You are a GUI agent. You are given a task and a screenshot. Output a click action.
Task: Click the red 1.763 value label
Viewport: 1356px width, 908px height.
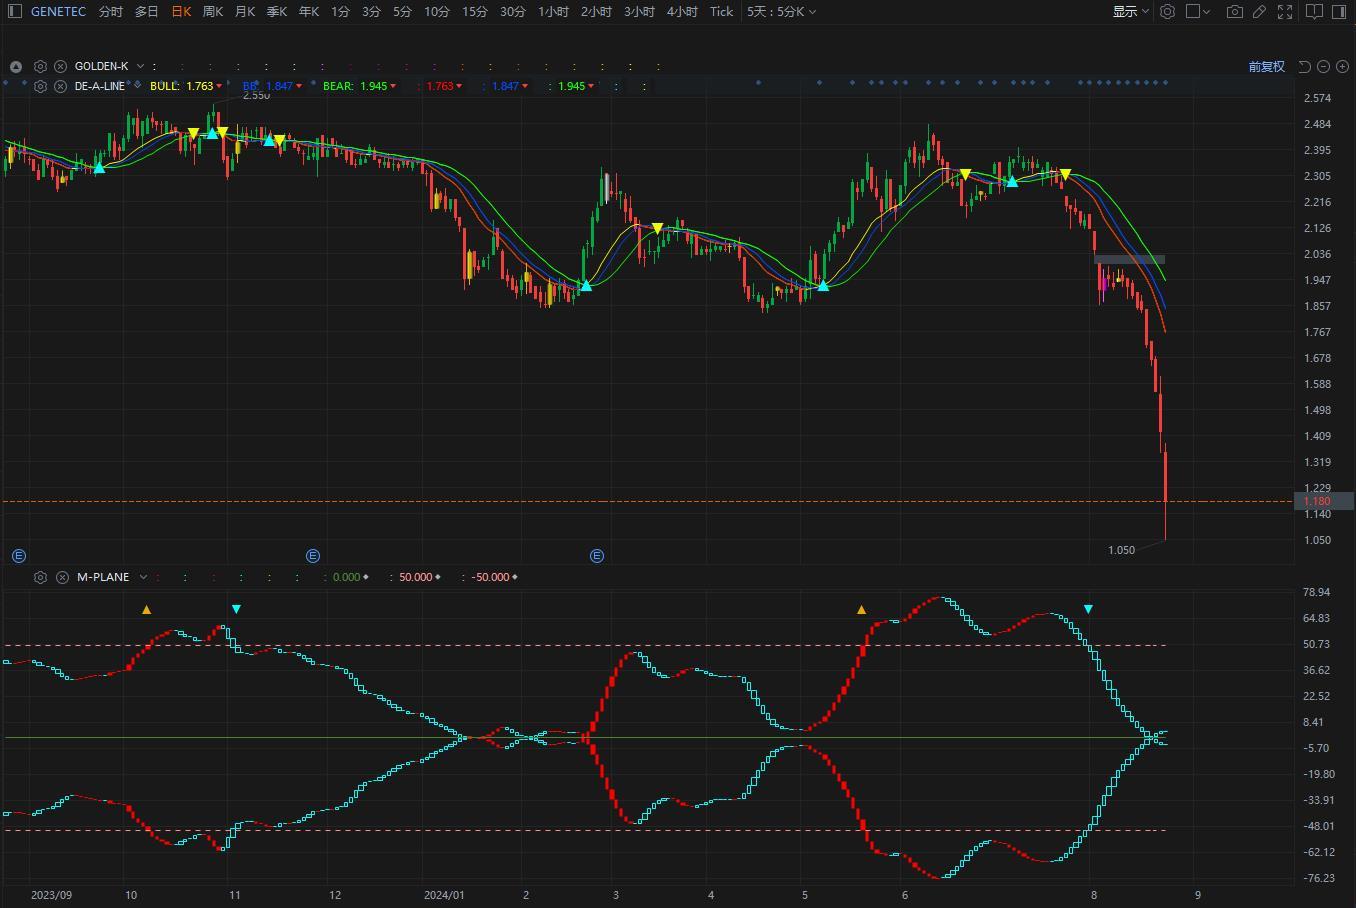click(x=440, y=86)
